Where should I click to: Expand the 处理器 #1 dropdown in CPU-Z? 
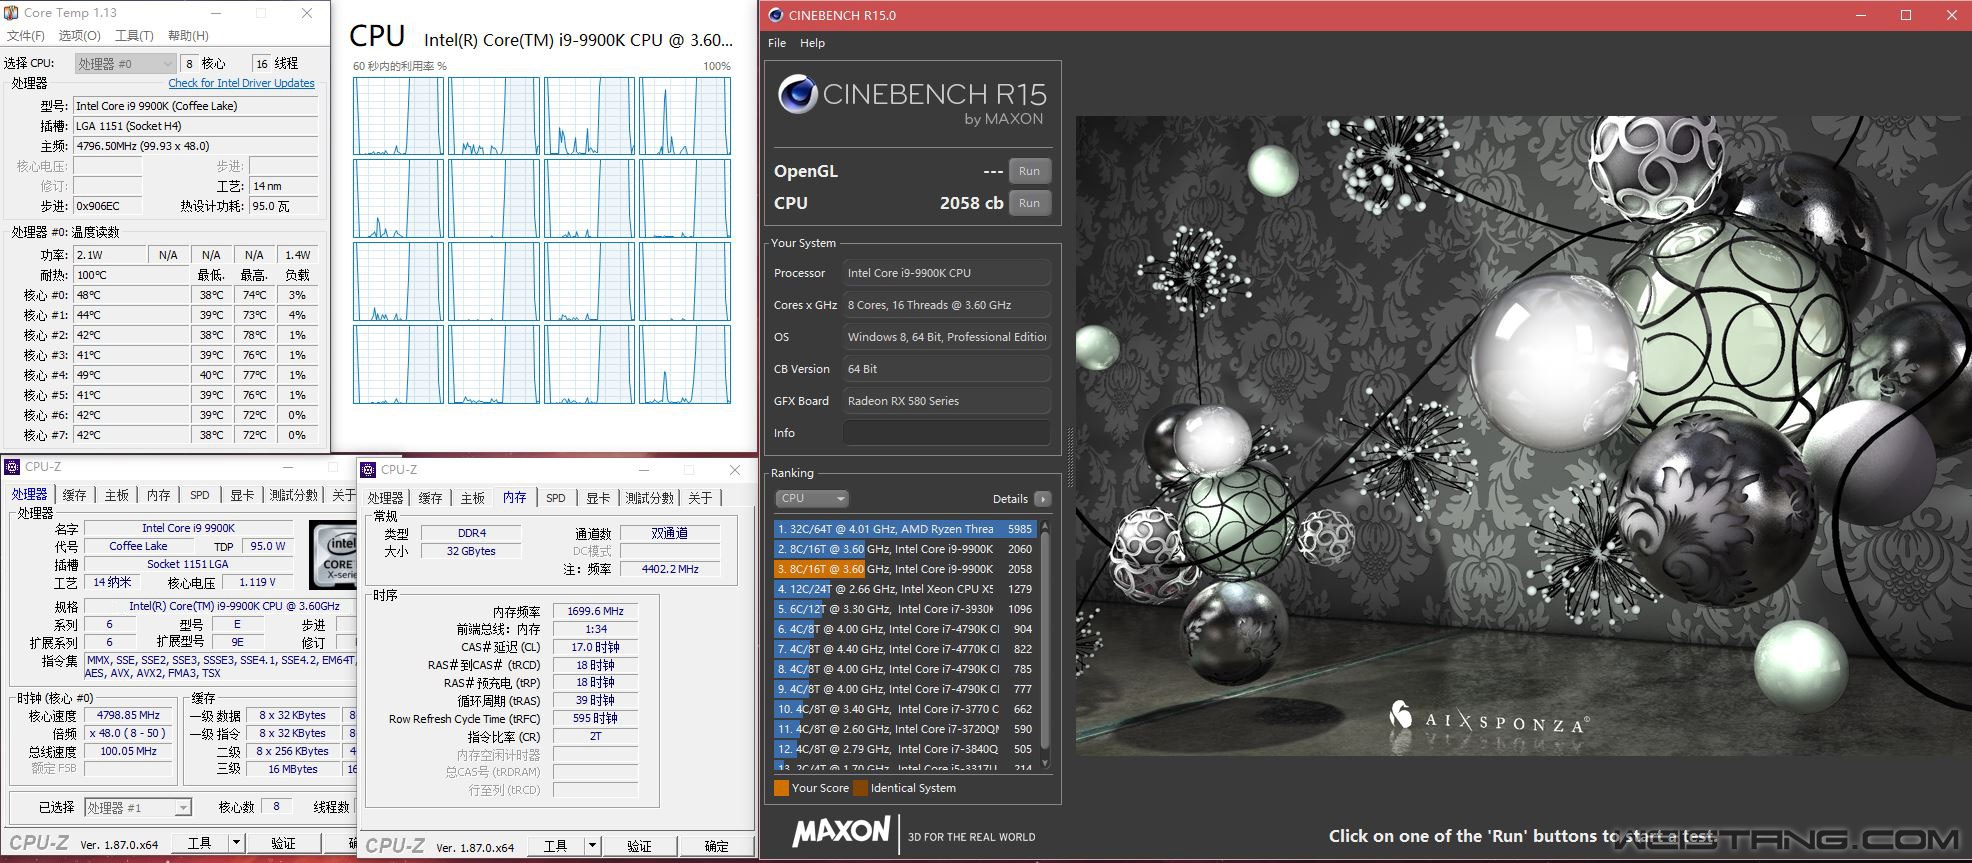pyautogui.click(x=138, y=808)
